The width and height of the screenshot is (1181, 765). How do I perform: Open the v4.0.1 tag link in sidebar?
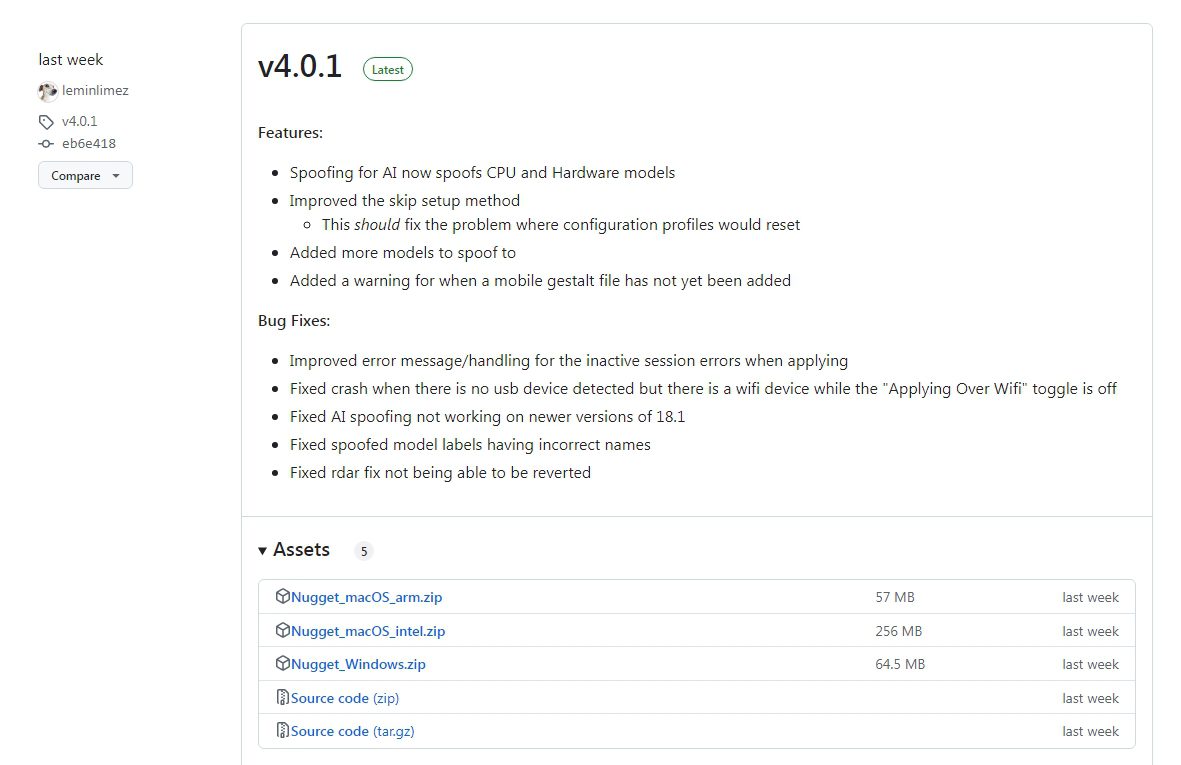[79, 121]
